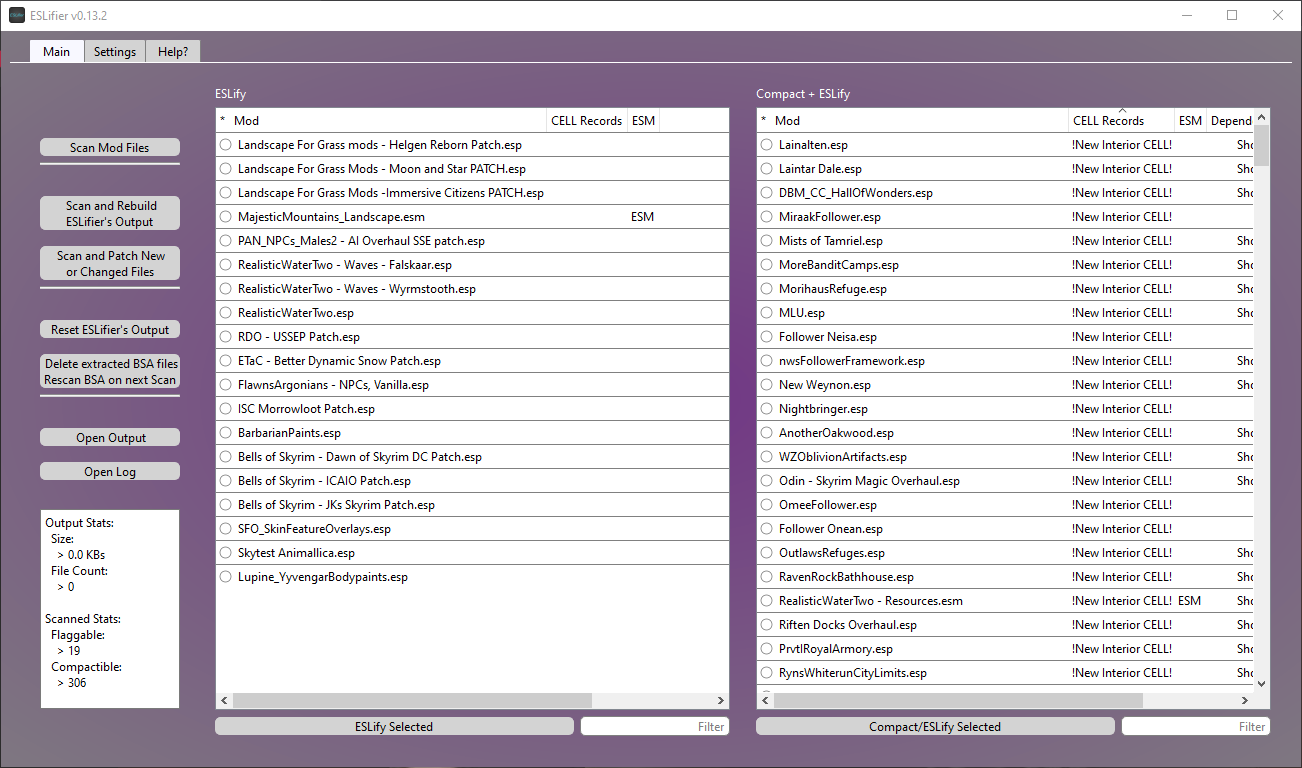Switch to the Main tab
Screen dimensions: 1302x768
click(x=56, y=51)
